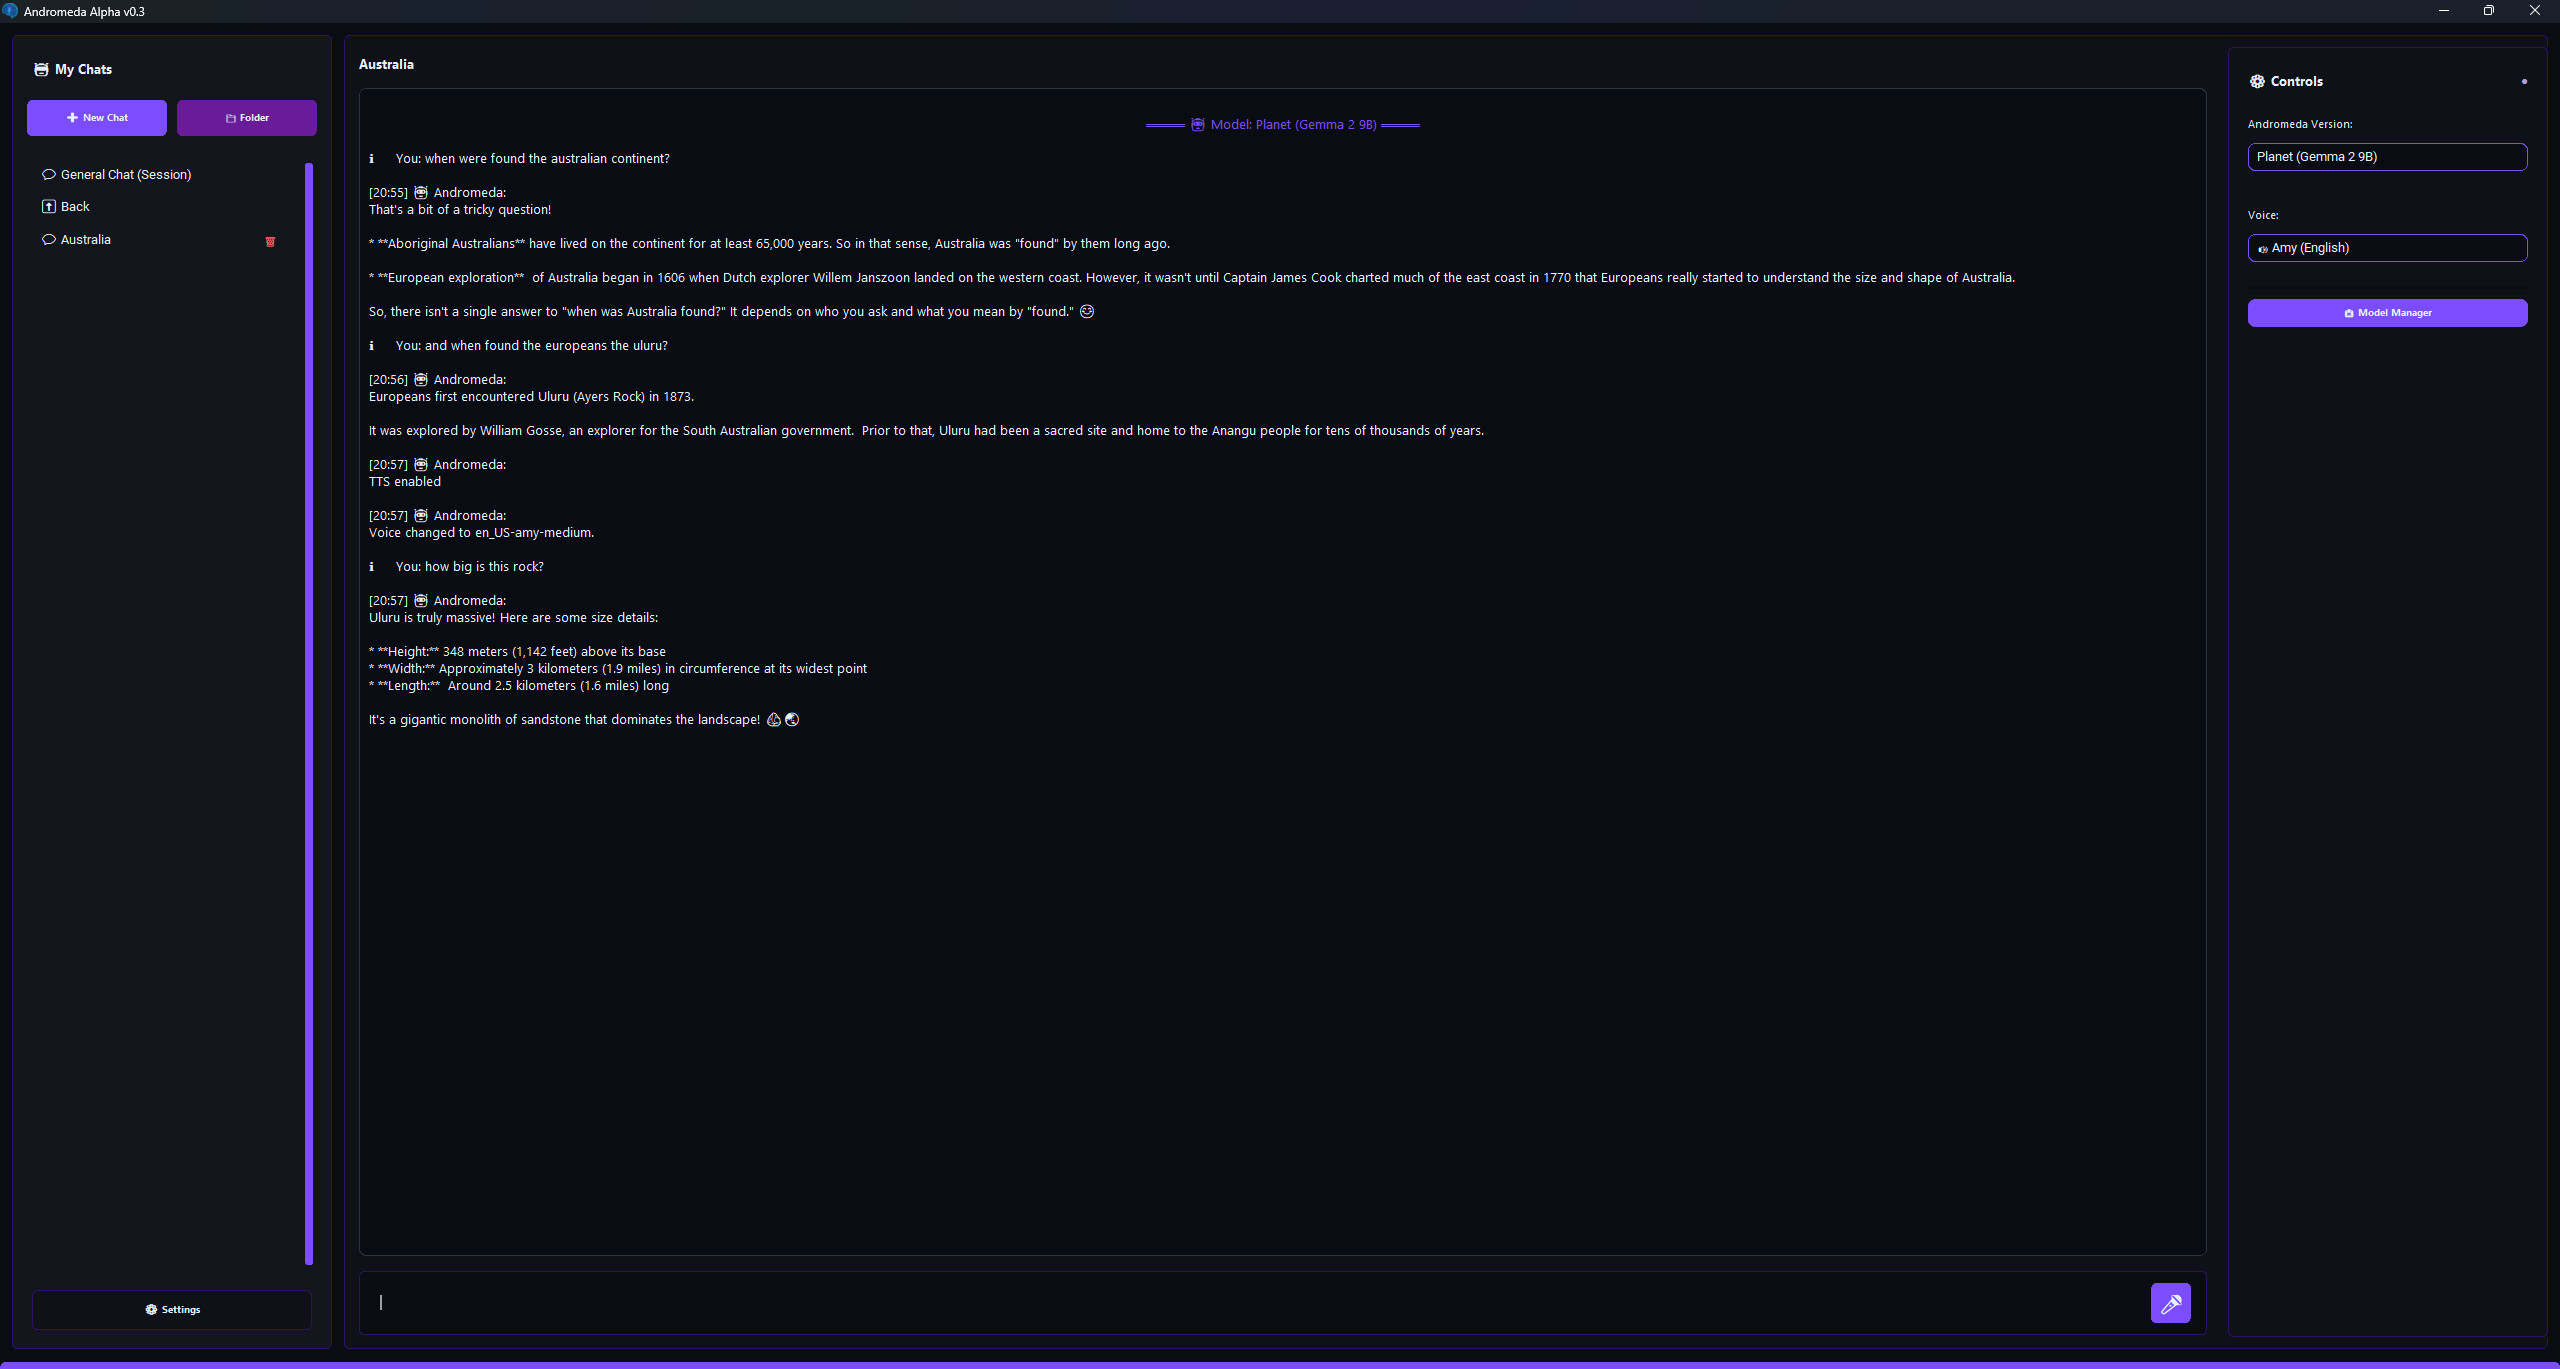Open Settings from the sidebar bottom

[171, 1309]
